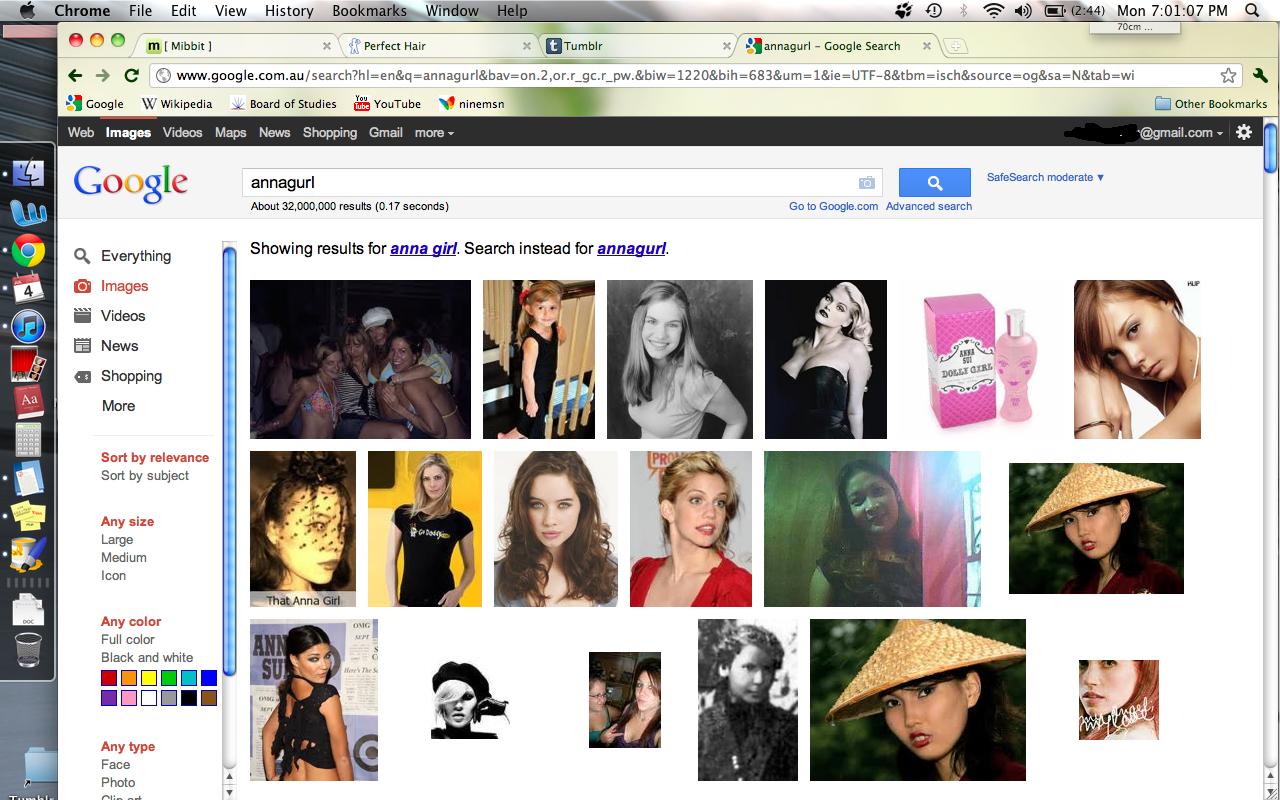
Task: Open the gmail.com account dropdown
Action: (1144, 132)
